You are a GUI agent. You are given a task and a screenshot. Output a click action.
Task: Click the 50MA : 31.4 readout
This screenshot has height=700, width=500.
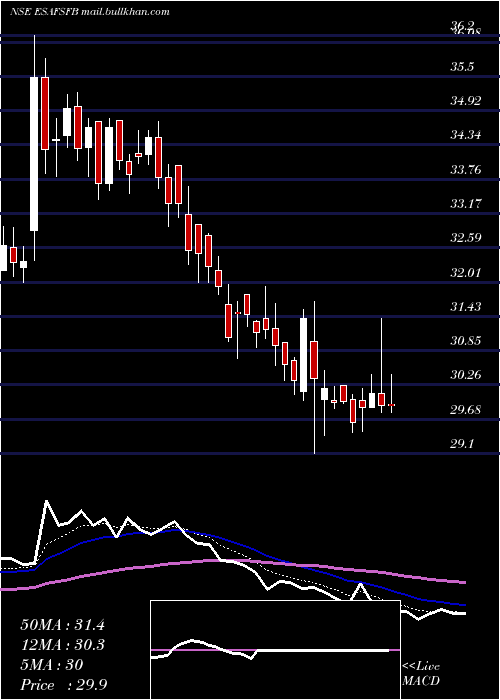click(x=62, y=625)
